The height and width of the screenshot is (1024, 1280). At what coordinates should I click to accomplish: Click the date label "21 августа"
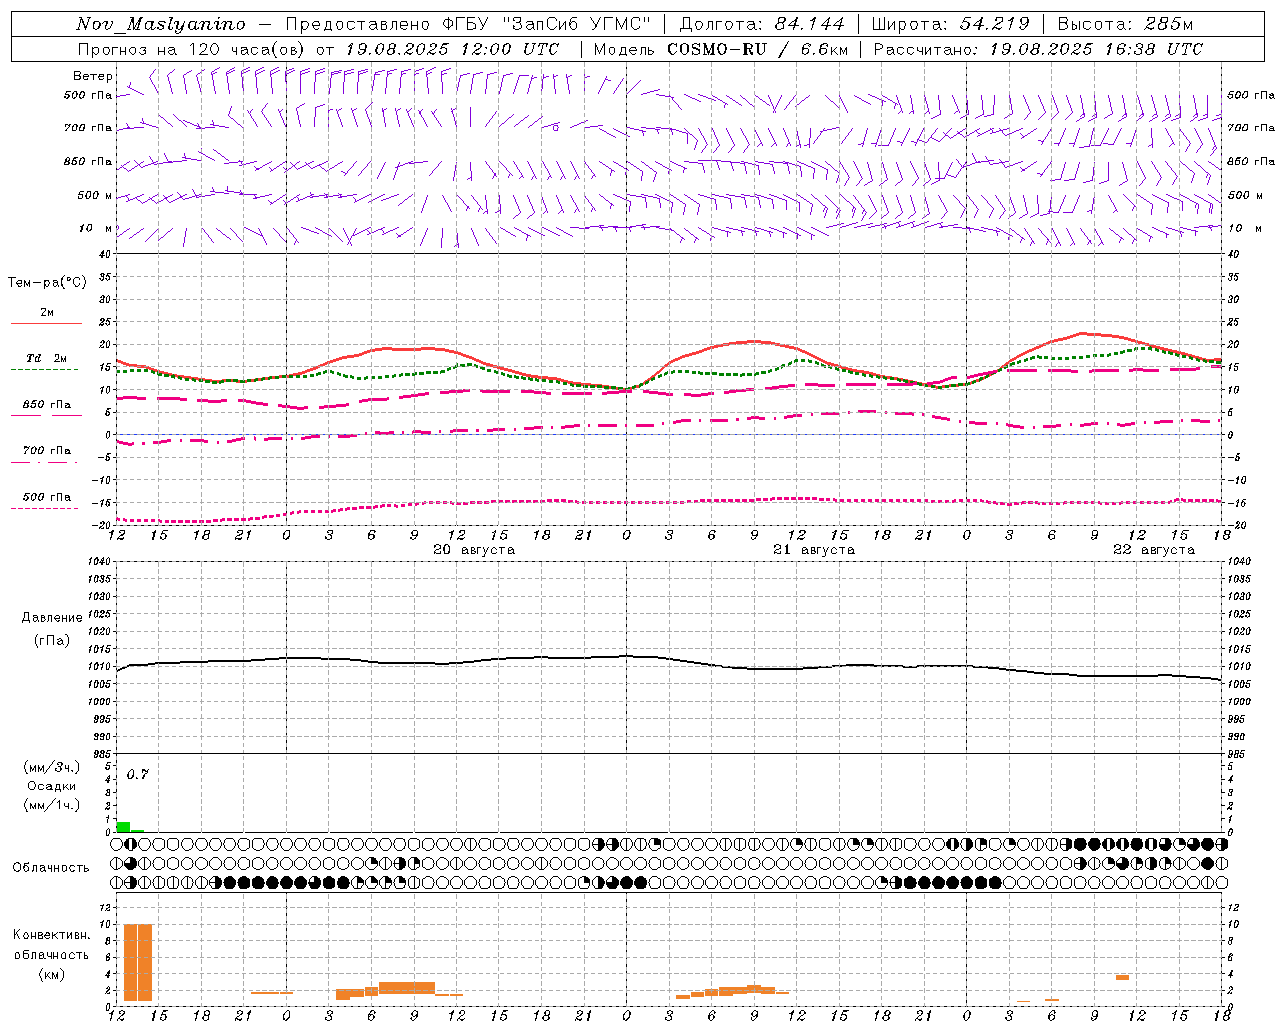click(x=814, y=550)
